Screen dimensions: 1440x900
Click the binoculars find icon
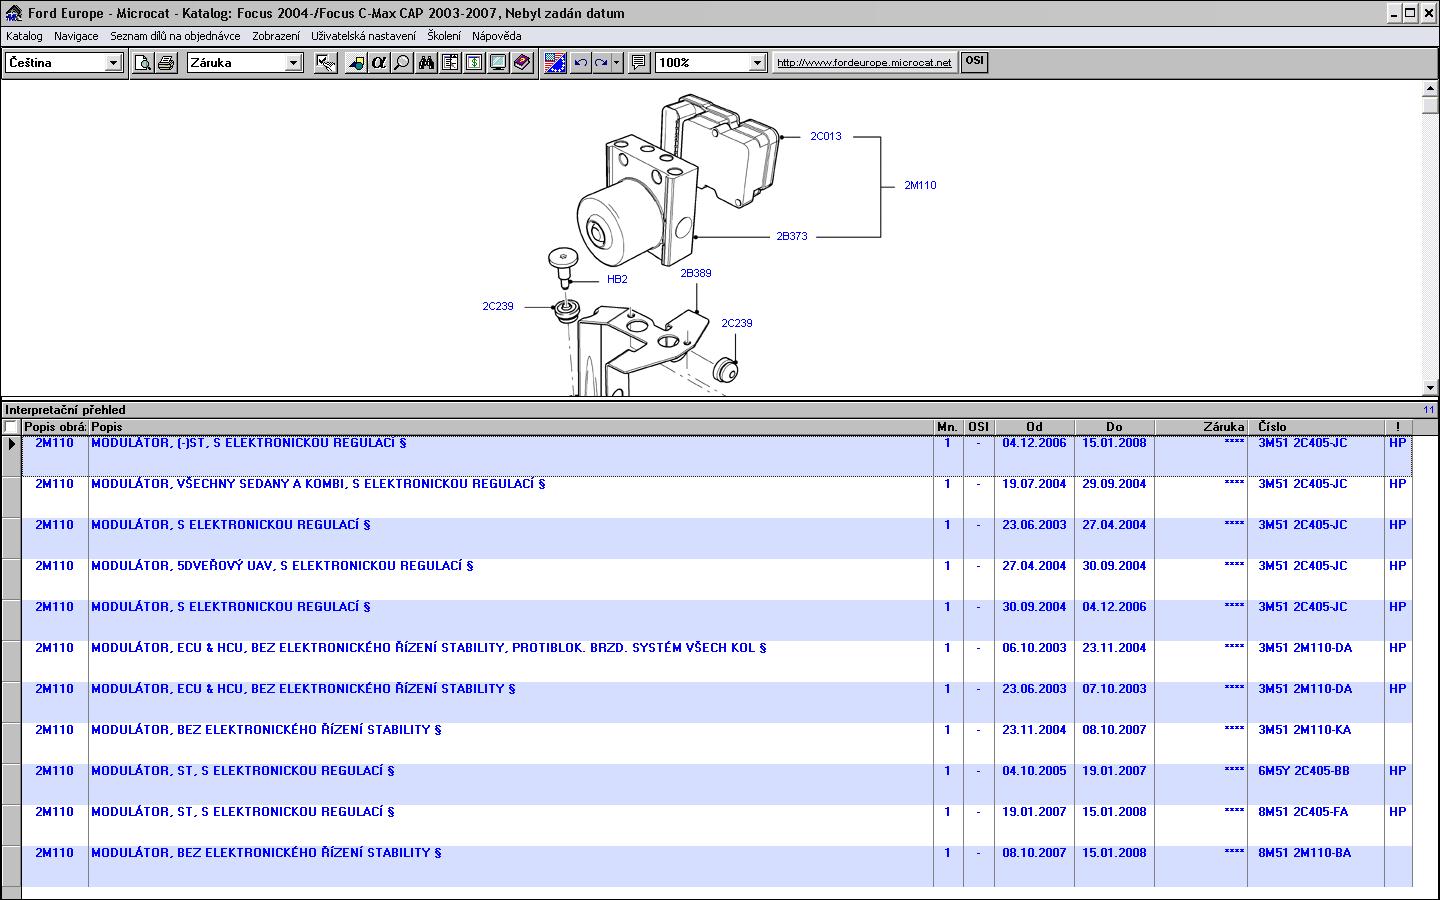426,63
